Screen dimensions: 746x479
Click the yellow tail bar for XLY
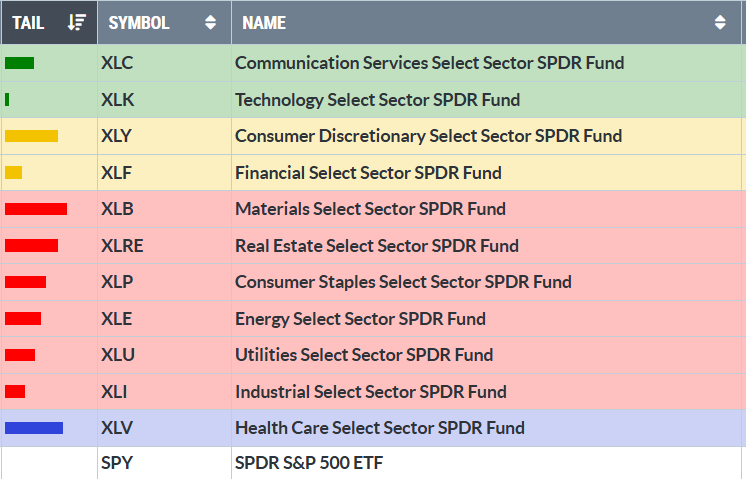(x=31, y=136)
